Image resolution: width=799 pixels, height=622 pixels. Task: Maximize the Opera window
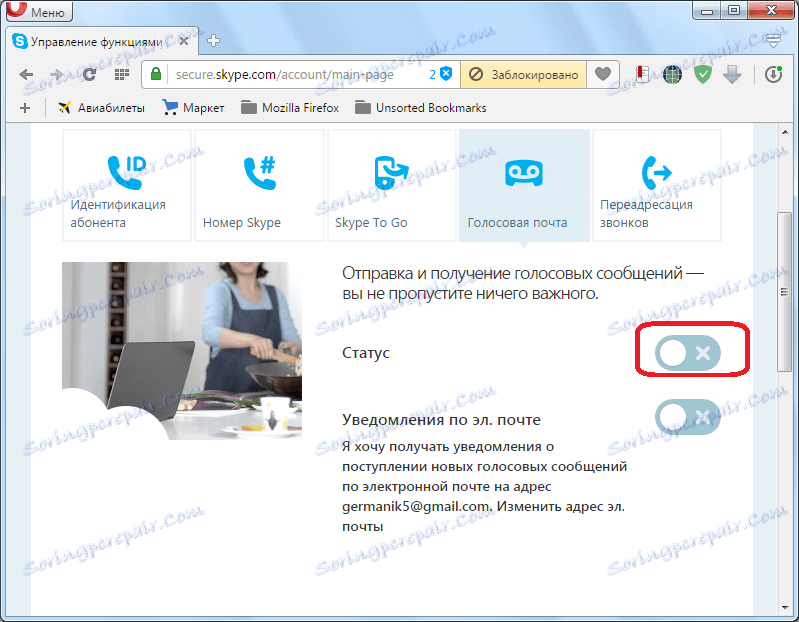pos(734,10)
